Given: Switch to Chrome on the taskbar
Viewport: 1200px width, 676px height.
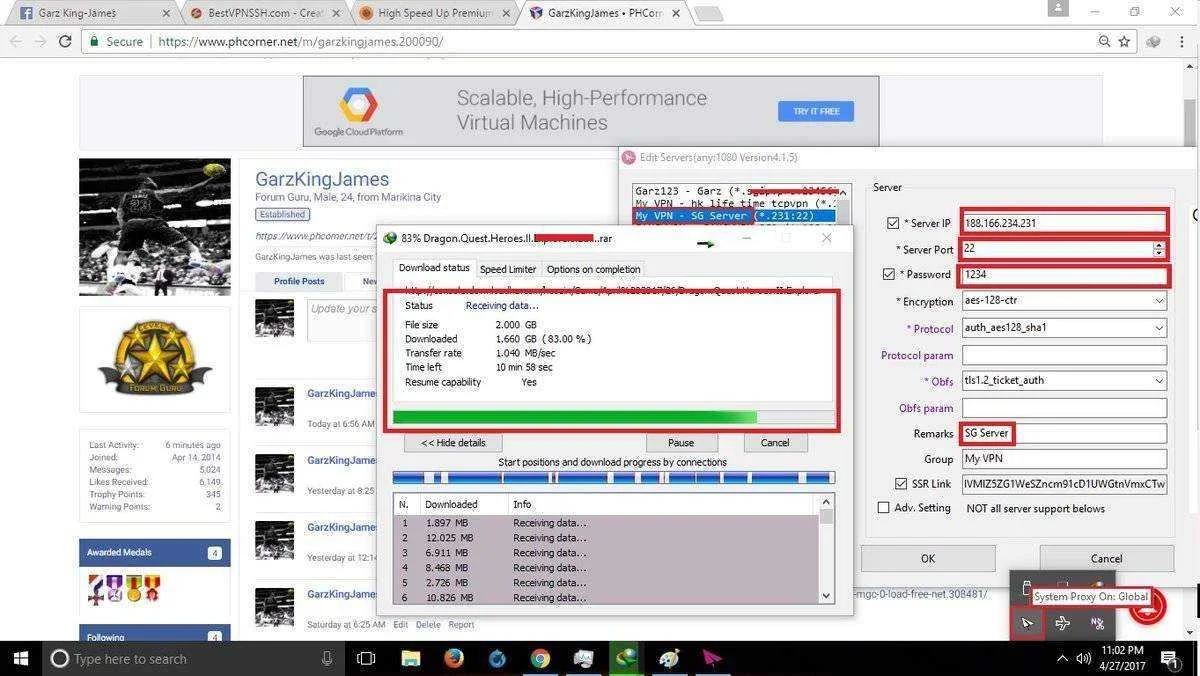Looking at the screenshot, I should tap(540, 658).
